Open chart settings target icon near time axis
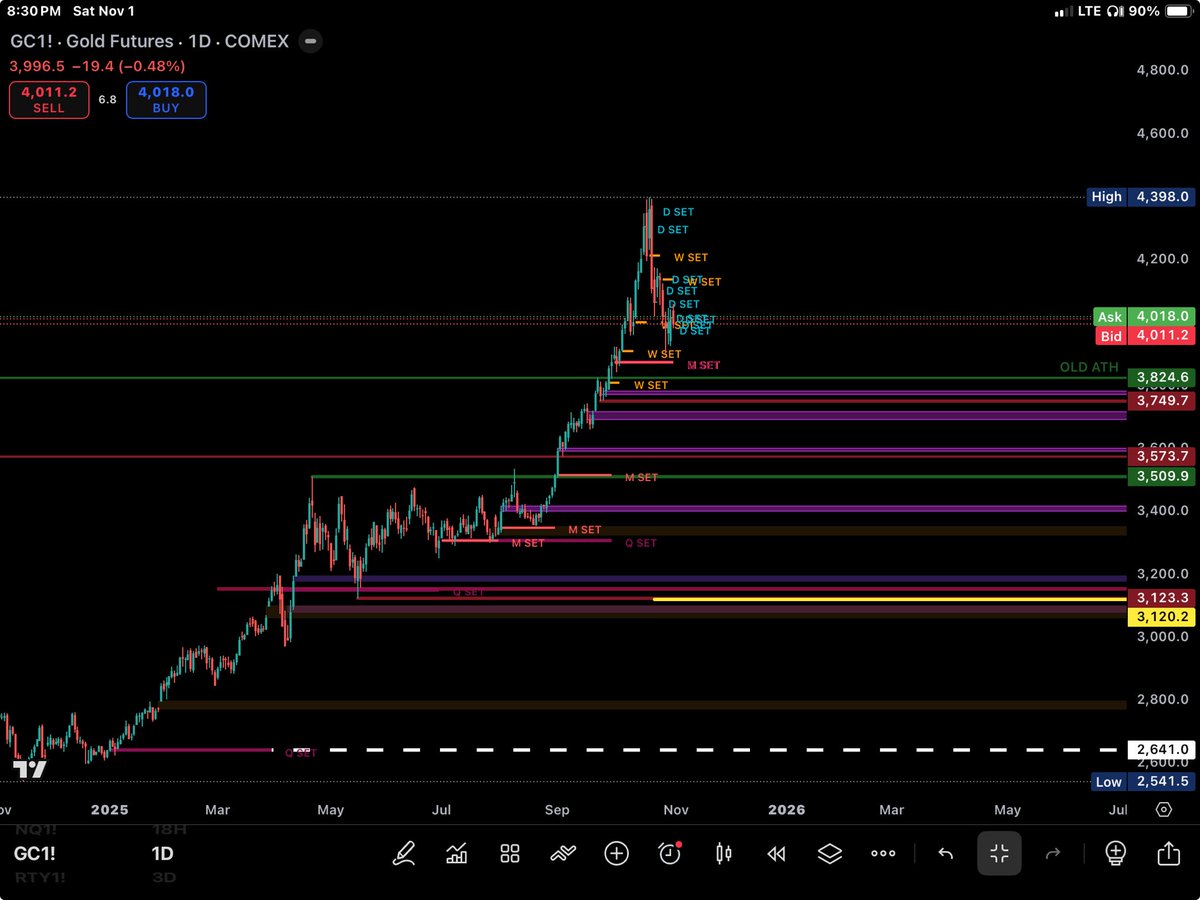The image size is (1200, 900). click(1164, 810)
